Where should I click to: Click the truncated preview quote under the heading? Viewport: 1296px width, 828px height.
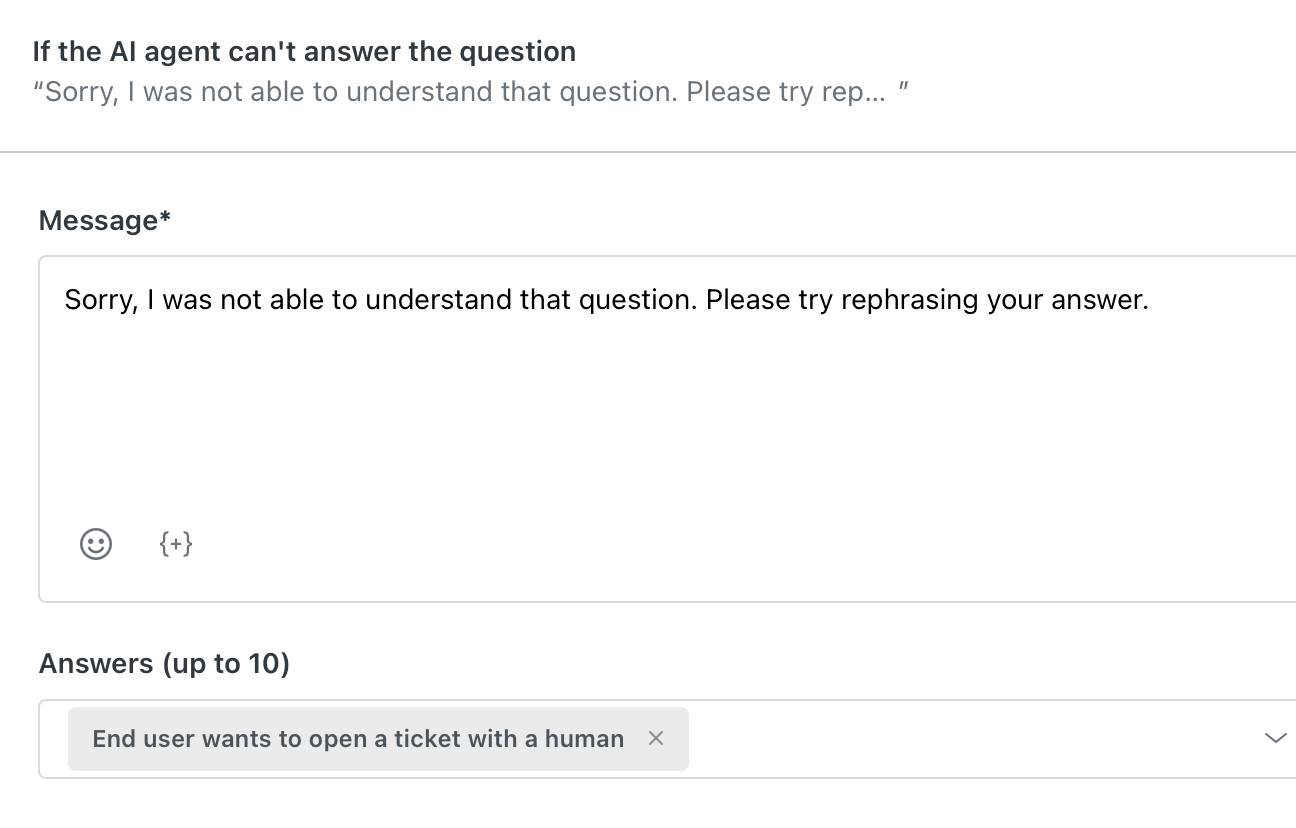pyautogui.click(x=470, y=91)
